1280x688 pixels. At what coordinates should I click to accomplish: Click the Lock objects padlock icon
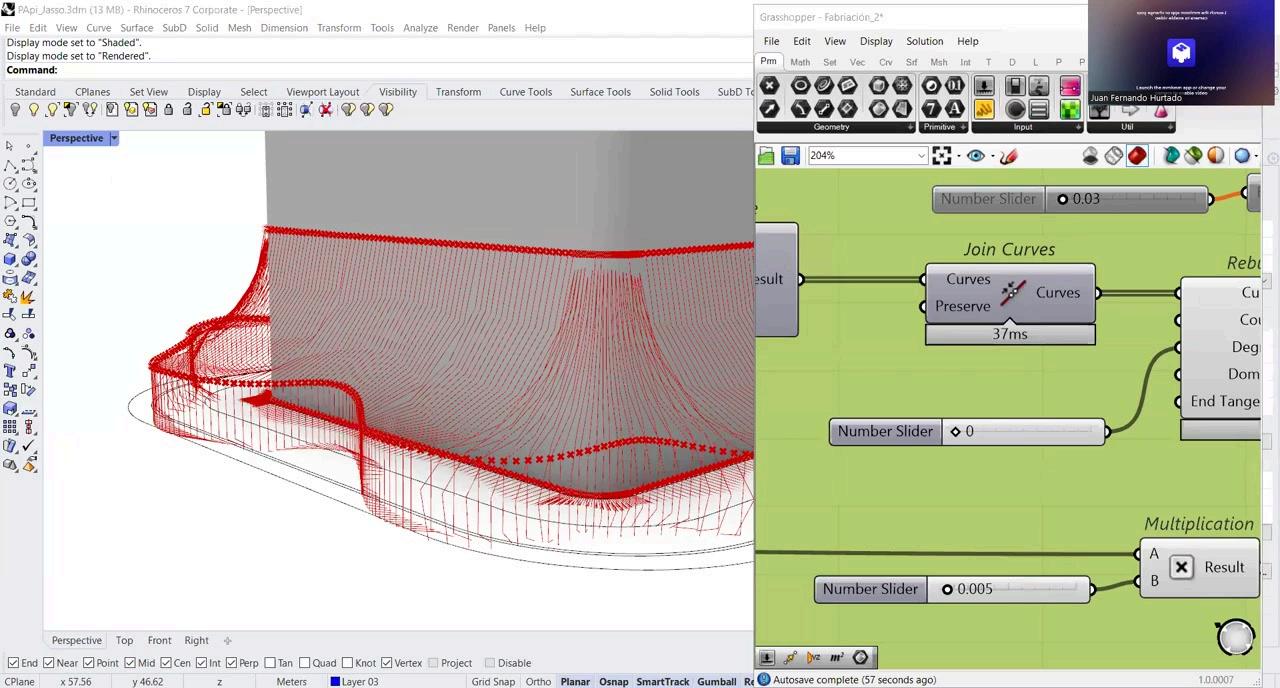click(168, 110)
